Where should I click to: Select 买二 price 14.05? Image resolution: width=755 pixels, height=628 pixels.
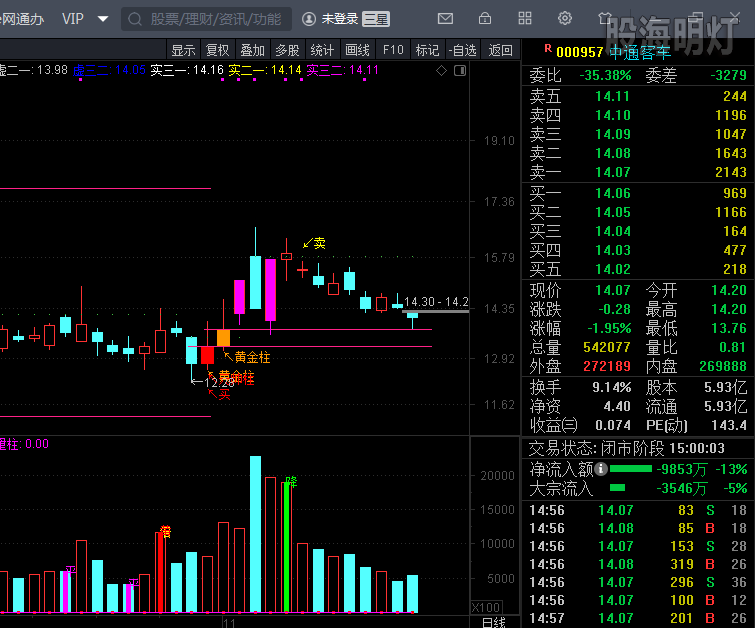[612, 212]
